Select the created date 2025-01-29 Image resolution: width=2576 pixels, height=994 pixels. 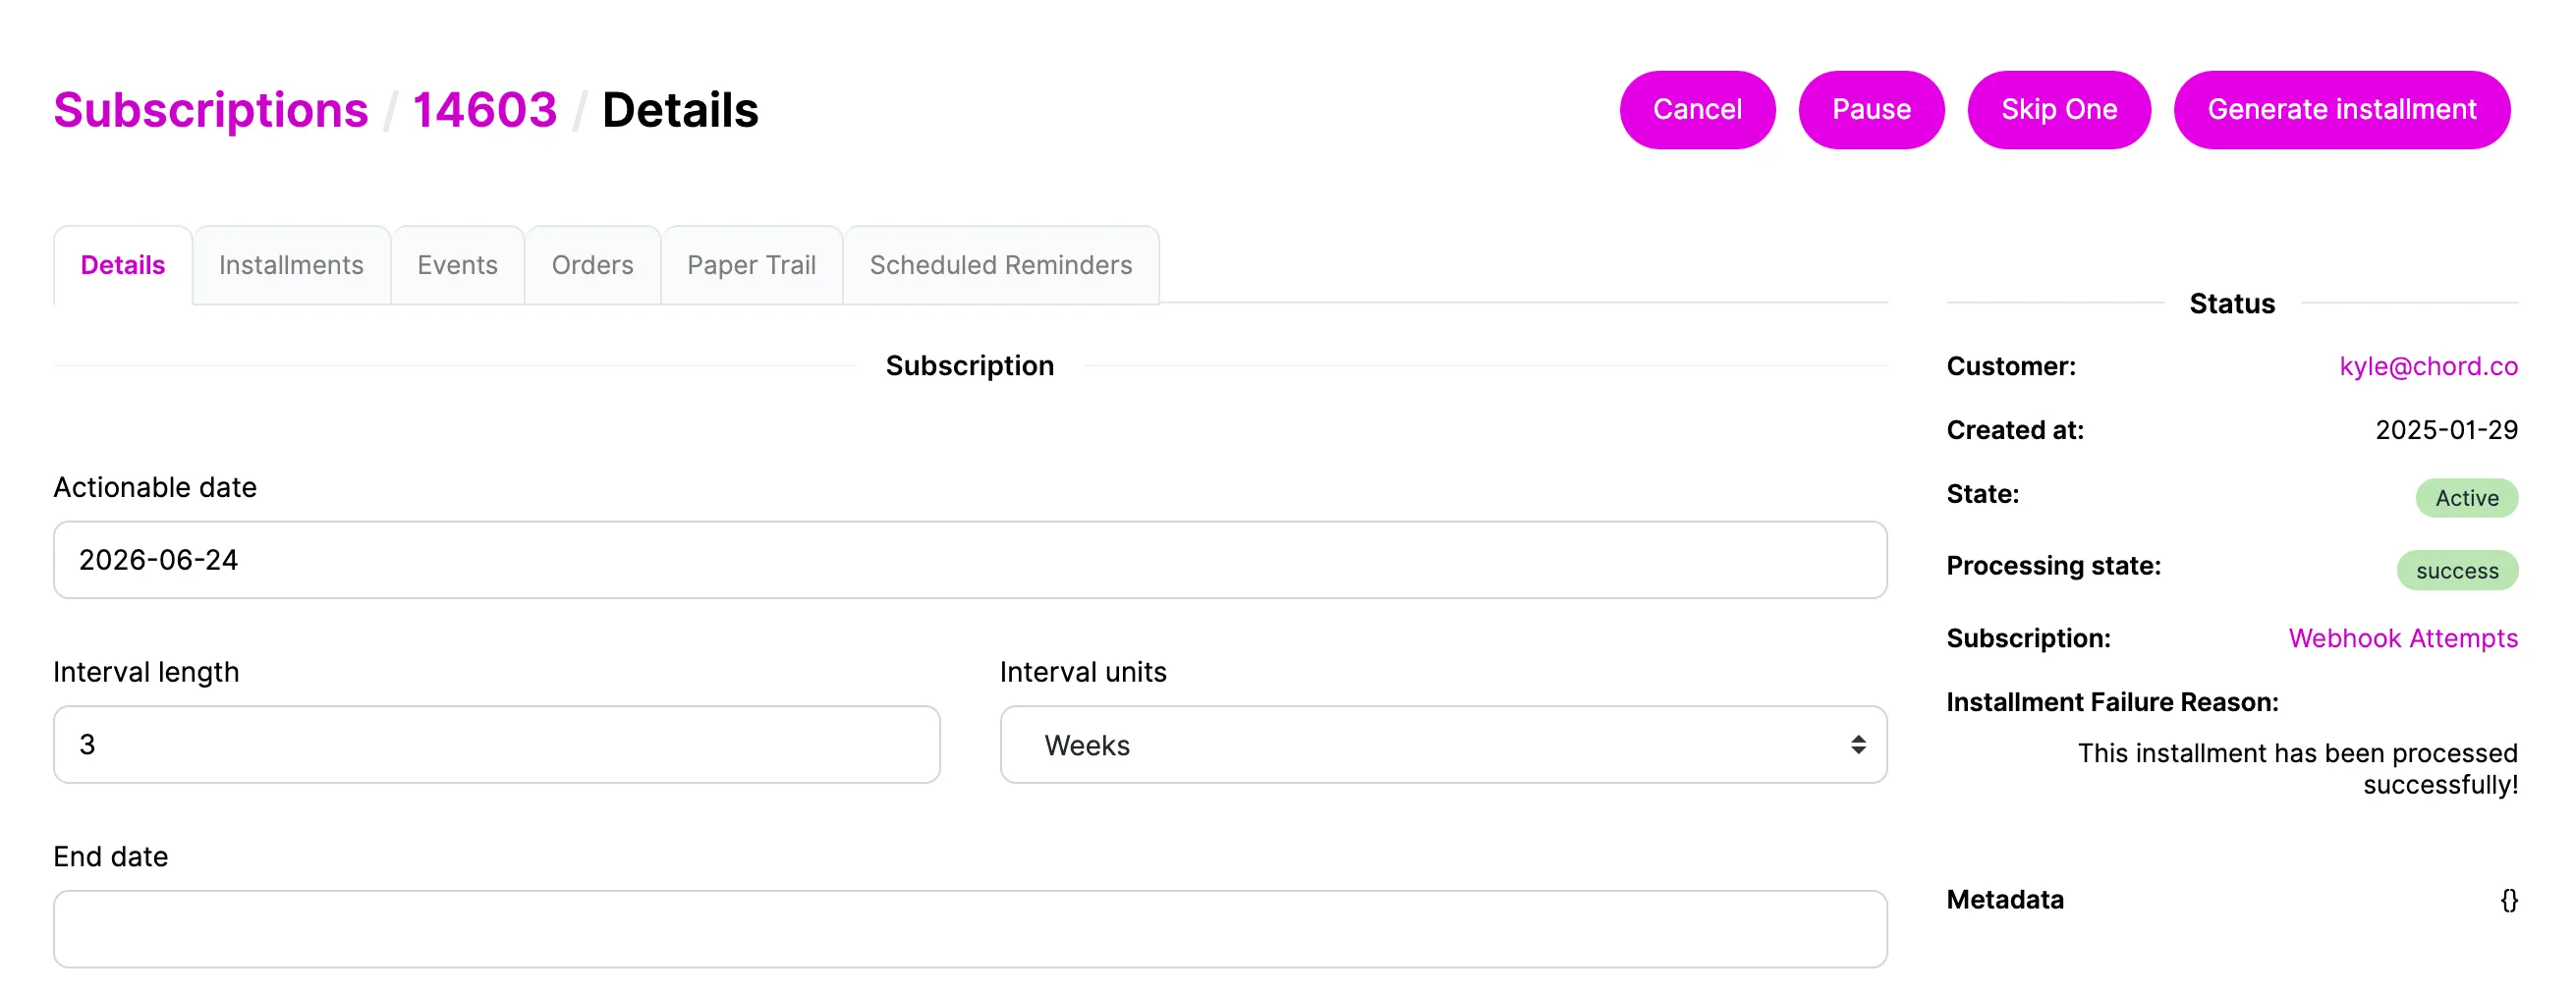click(x=2446, y=430)
